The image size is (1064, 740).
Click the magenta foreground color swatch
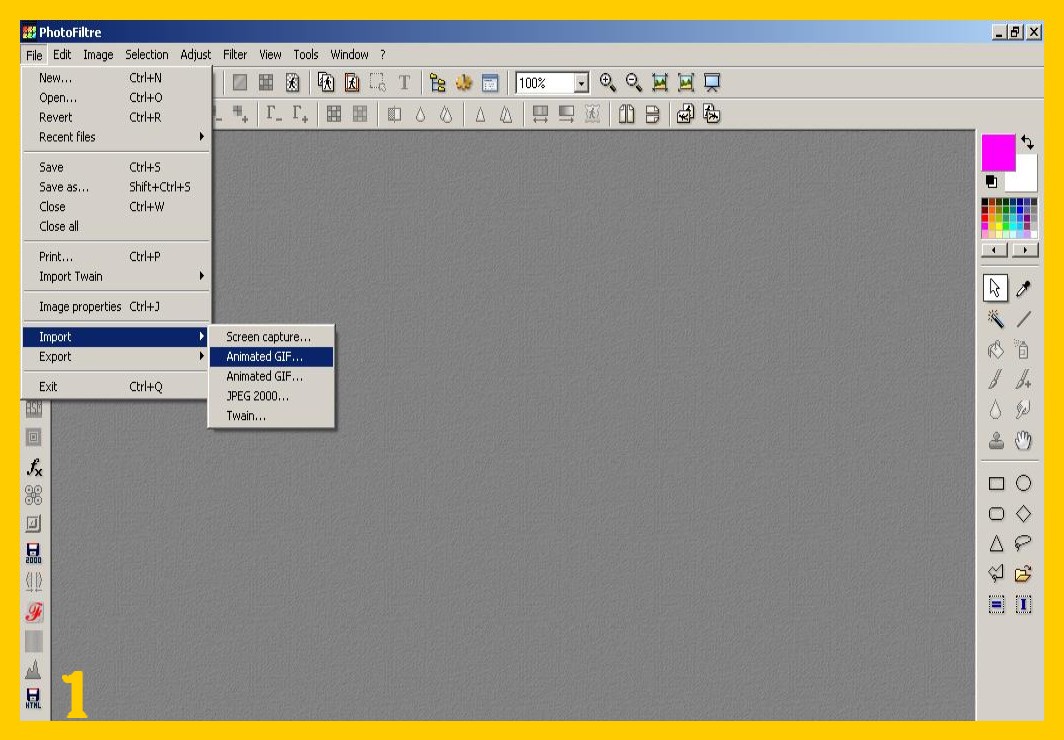pos(998,152)
